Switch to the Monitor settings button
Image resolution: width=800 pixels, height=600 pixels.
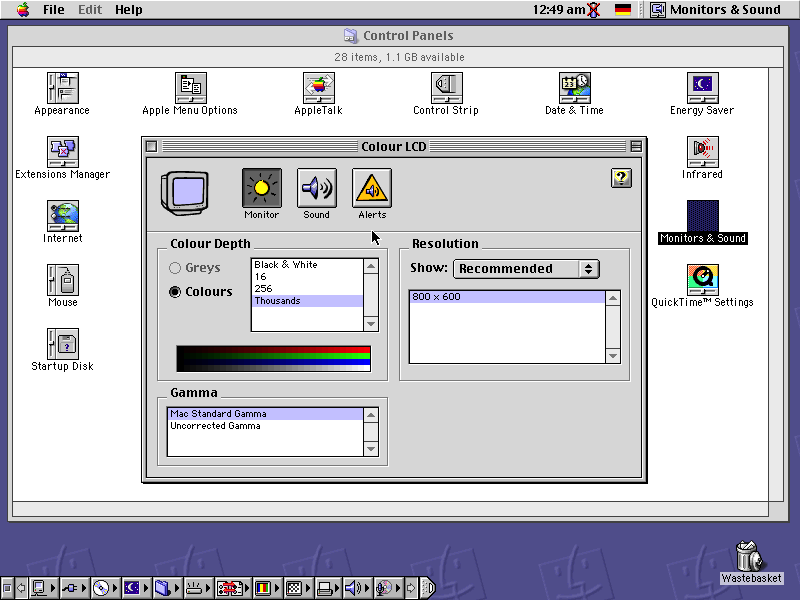point(262,188)
